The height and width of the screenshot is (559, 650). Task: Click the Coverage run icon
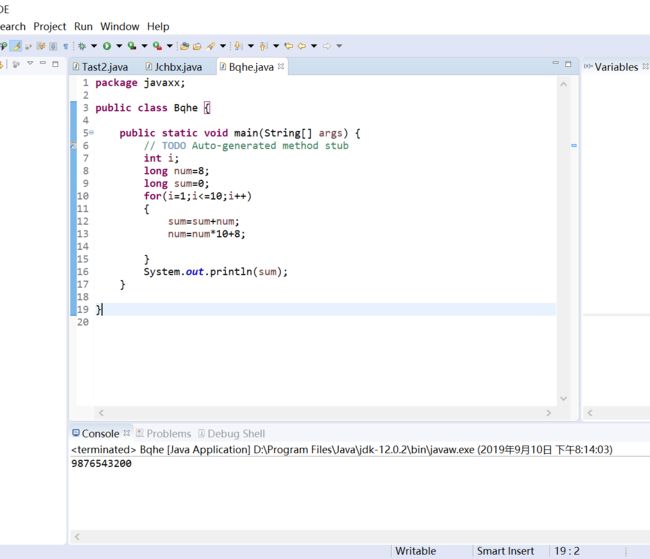[x=132, y=46]
